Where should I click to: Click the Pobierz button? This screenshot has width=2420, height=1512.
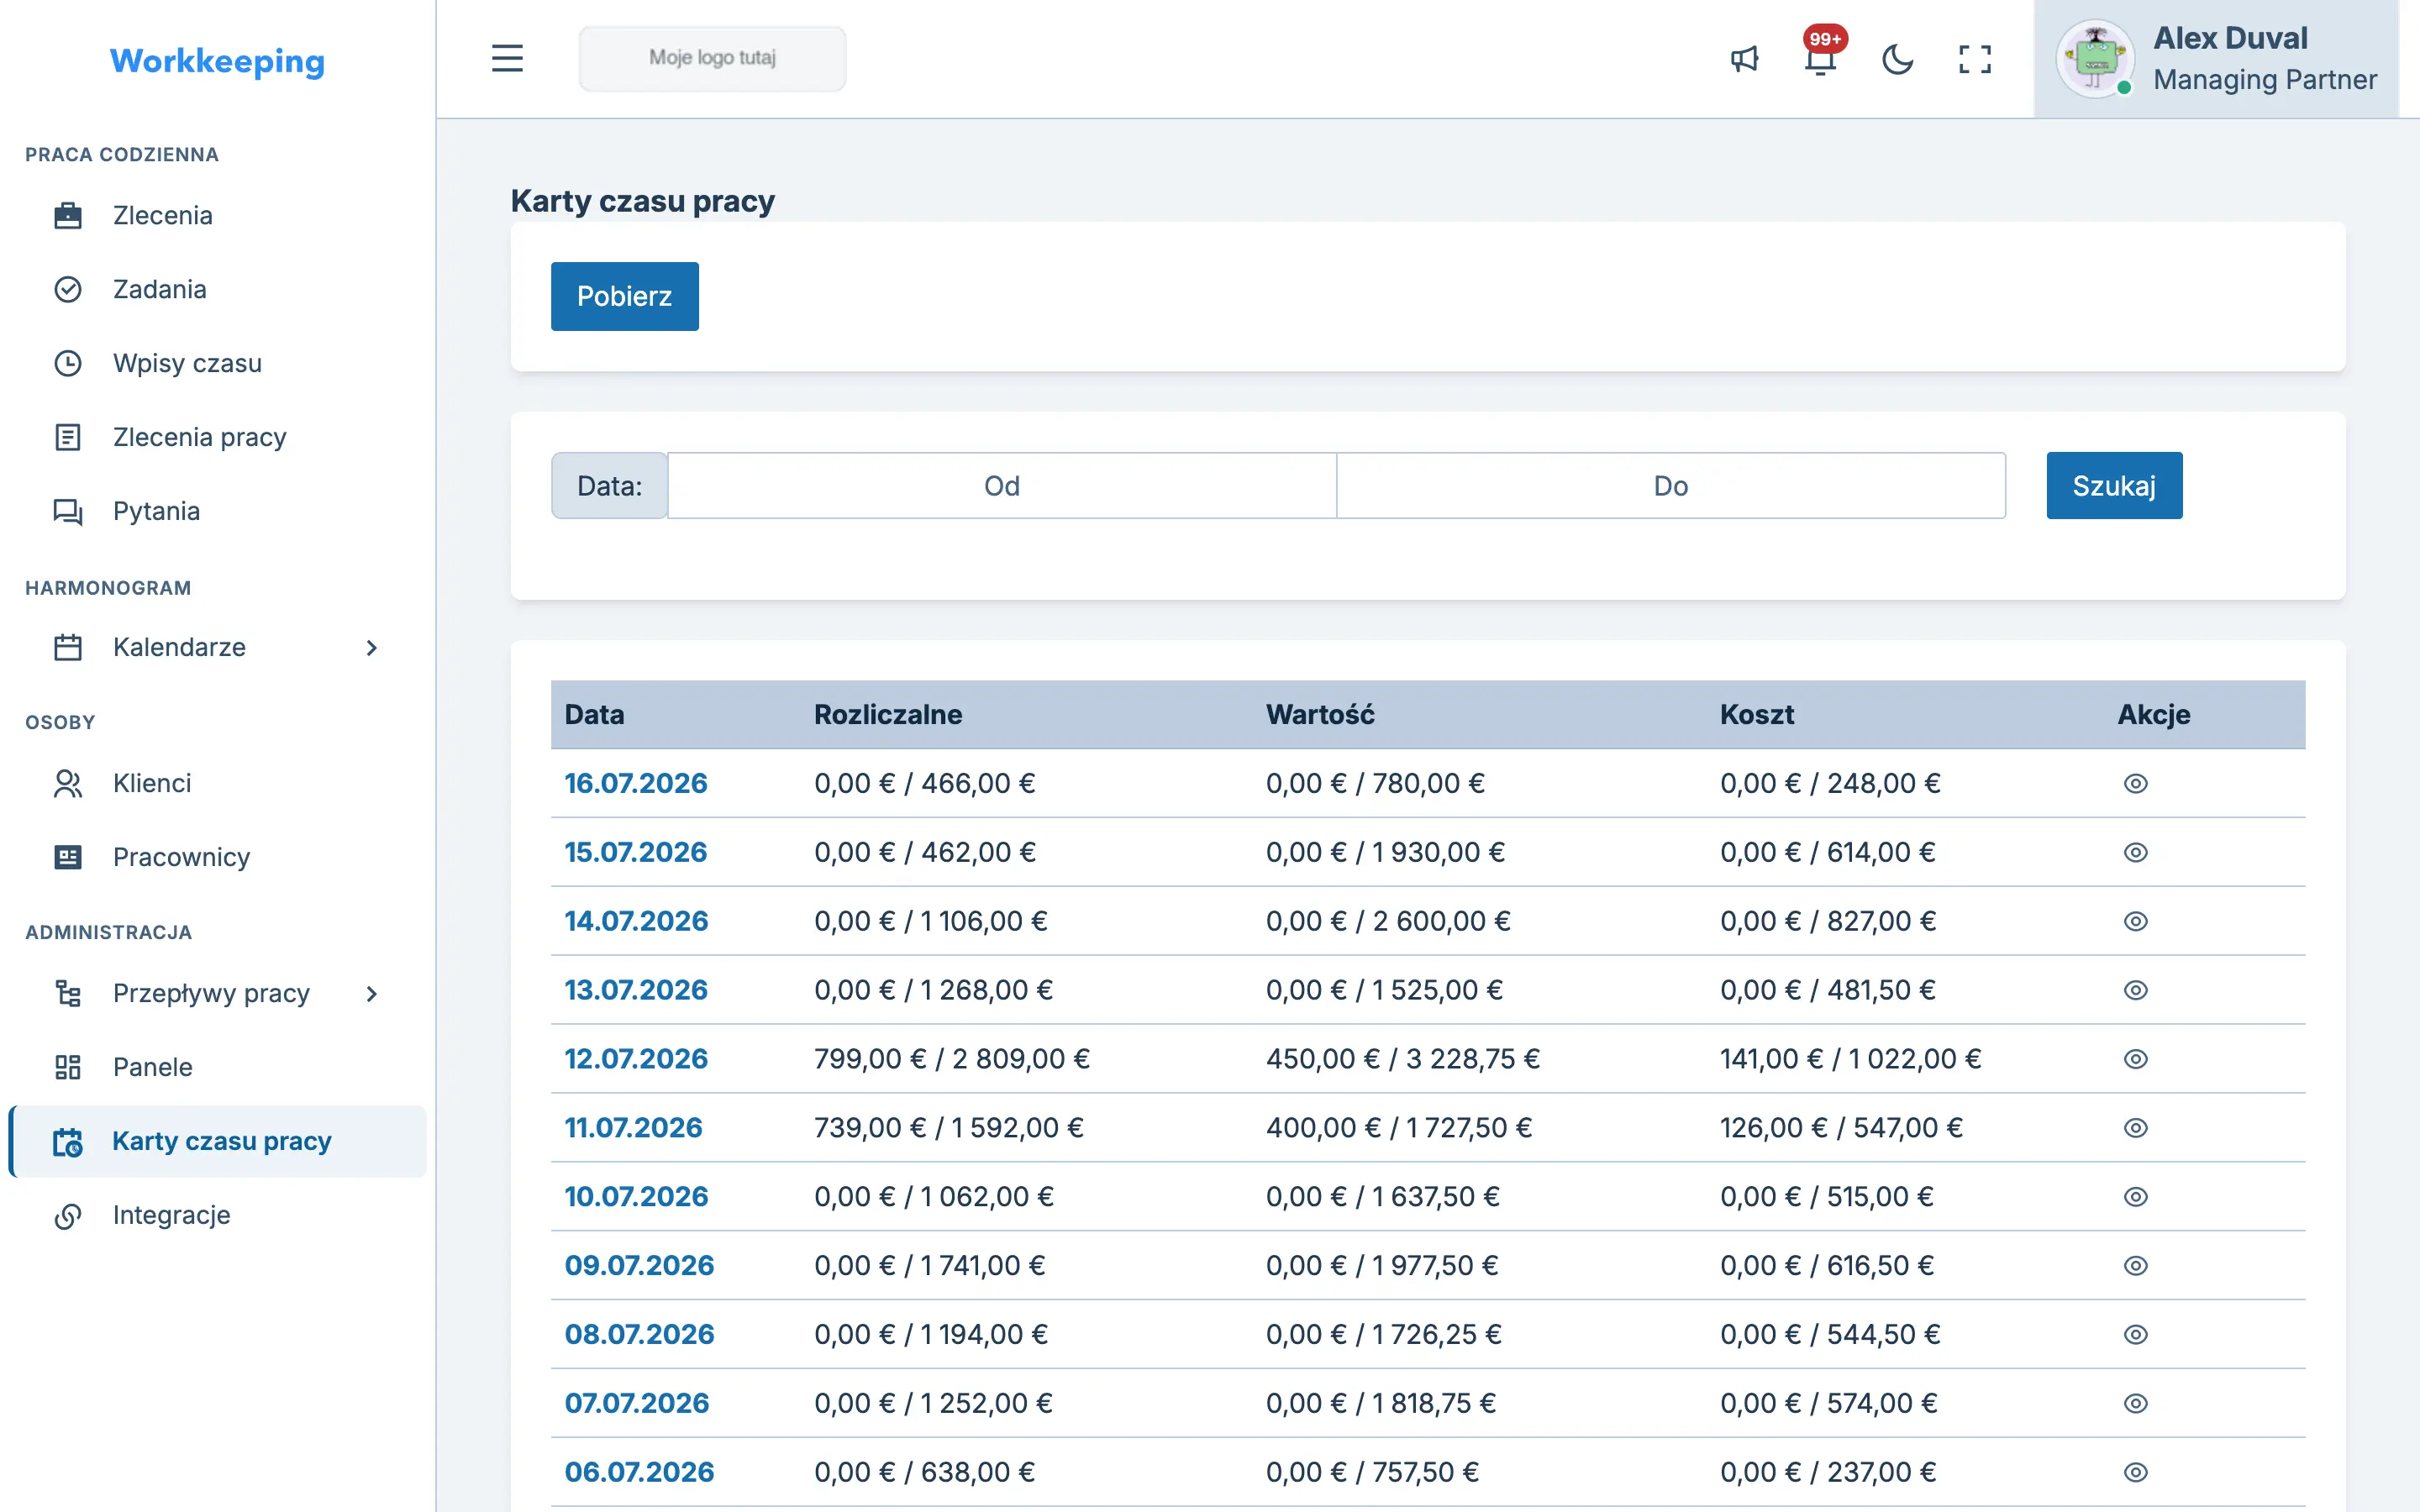pyautogui.click(x=625, y=296)
